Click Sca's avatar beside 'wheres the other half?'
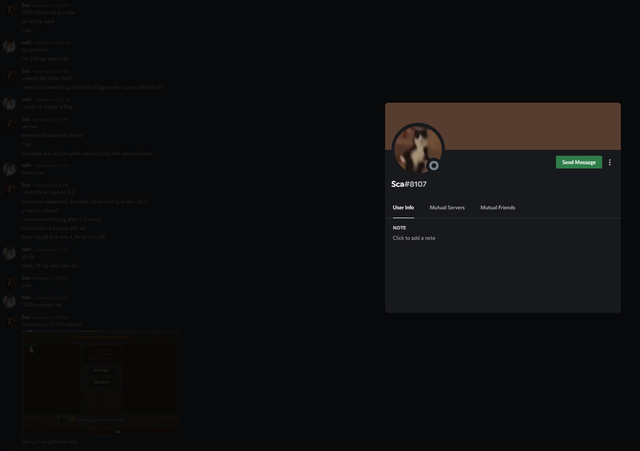 click(9, 74)
